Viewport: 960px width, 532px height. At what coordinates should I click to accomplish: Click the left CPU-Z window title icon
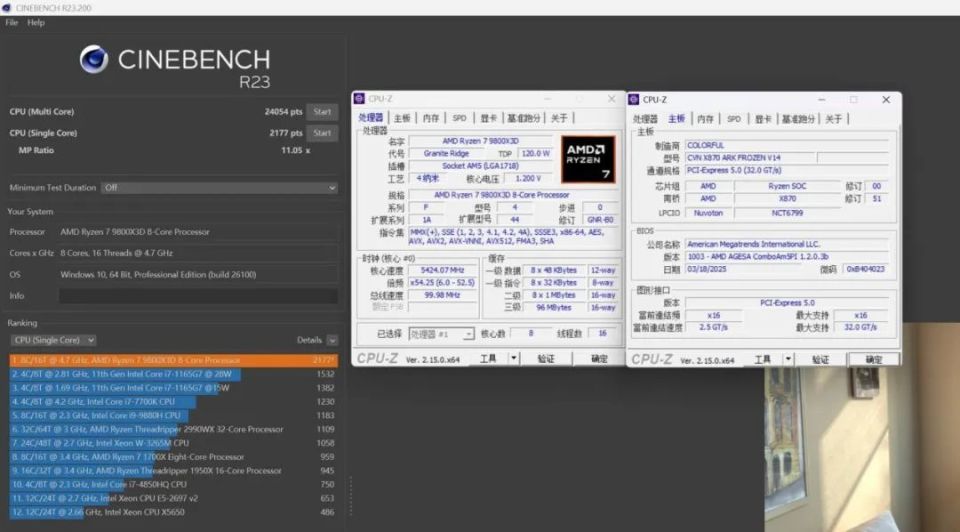pos(359,99)
